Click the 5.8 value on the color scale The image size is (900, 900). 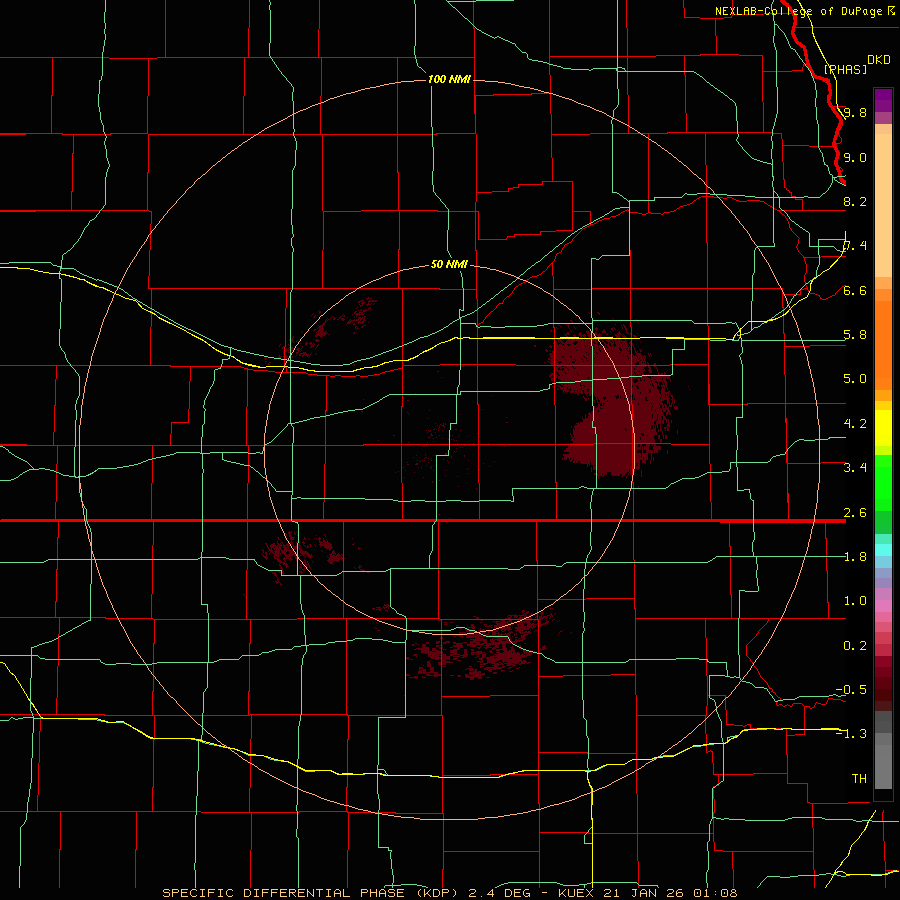tap(855, 335)
